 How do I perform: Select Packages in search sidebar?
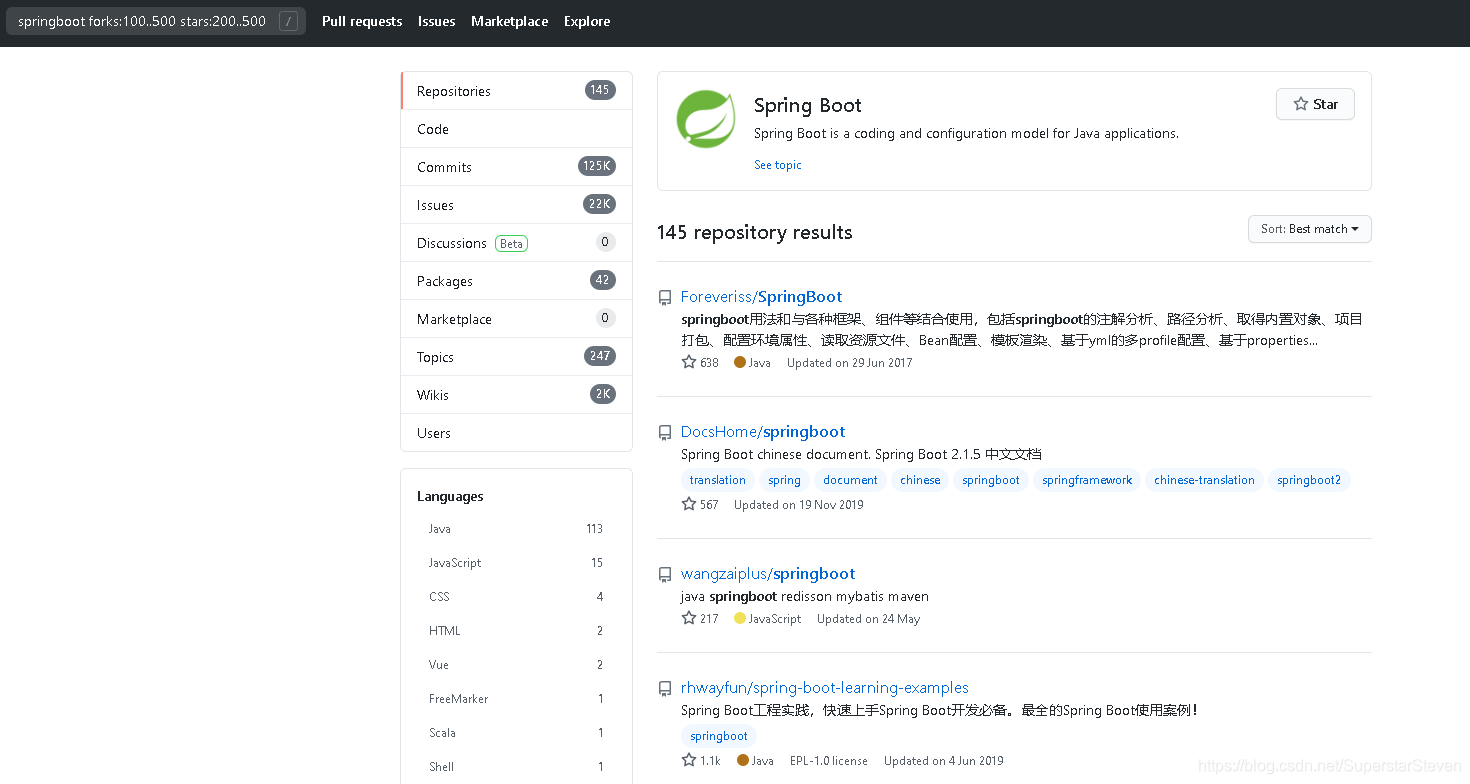(x=516, y=281)
